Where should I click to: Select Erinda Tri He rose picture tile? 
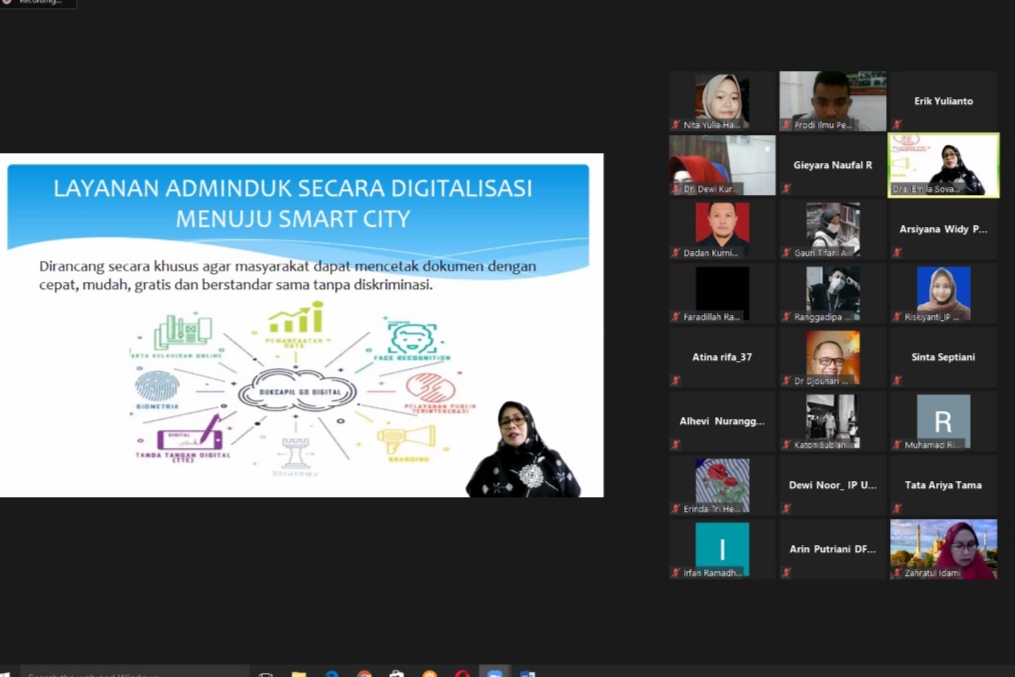[722, 485]
